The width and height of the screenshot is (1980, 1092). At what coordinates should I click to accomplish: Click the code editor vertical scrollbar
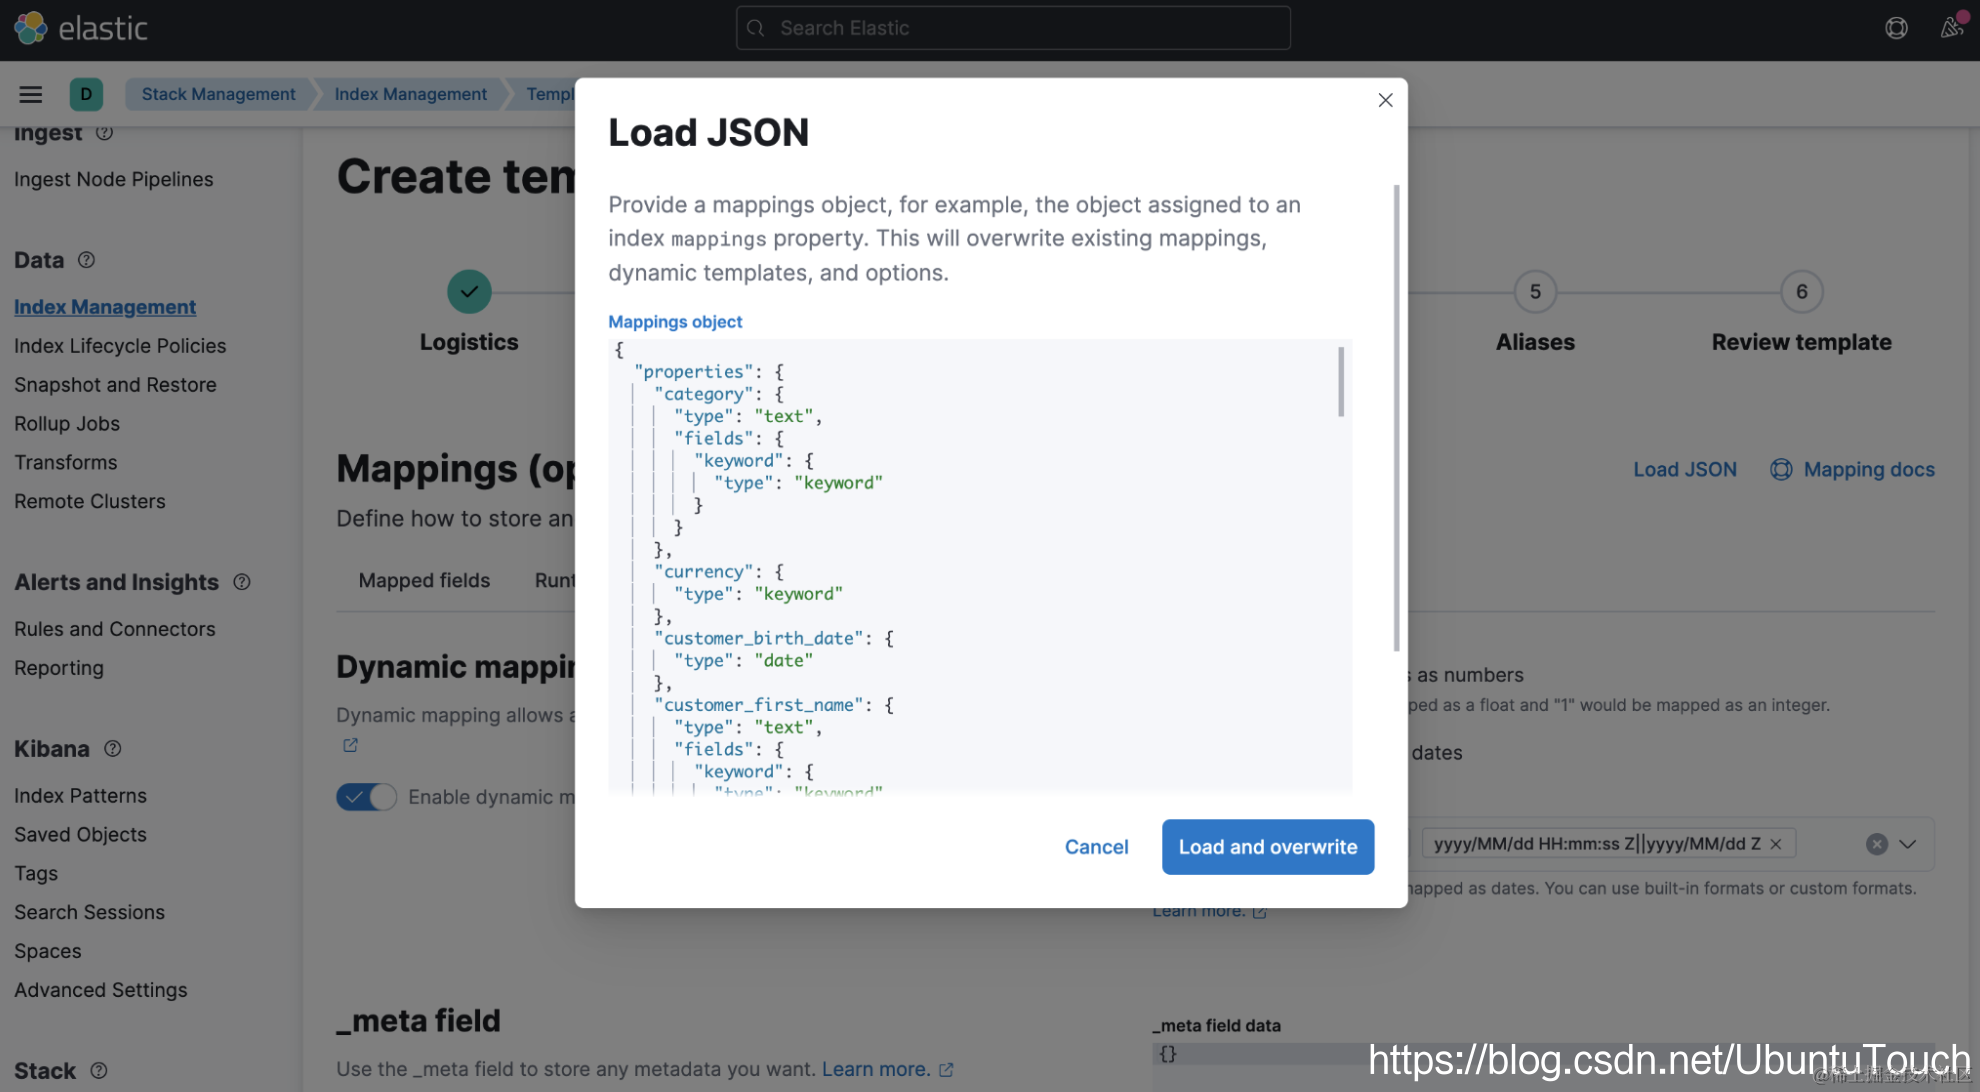1341,382
